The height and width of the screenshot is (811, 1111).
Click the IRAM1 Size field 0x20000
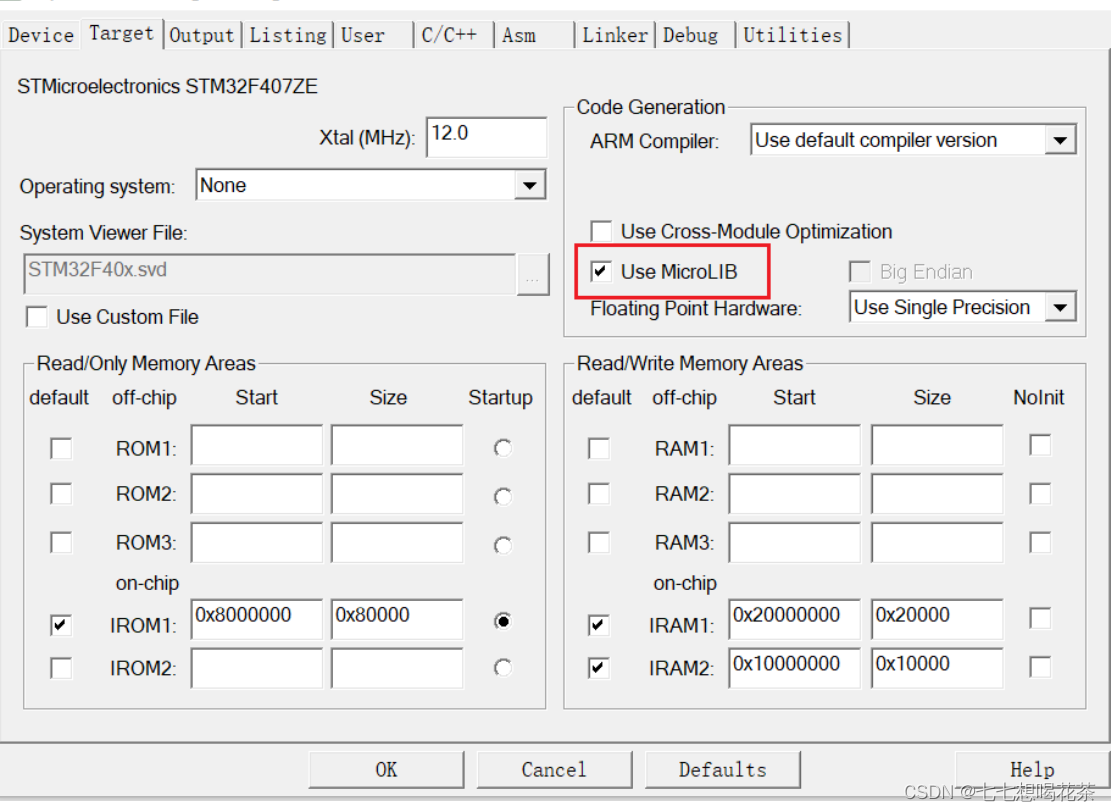(937, 619)
